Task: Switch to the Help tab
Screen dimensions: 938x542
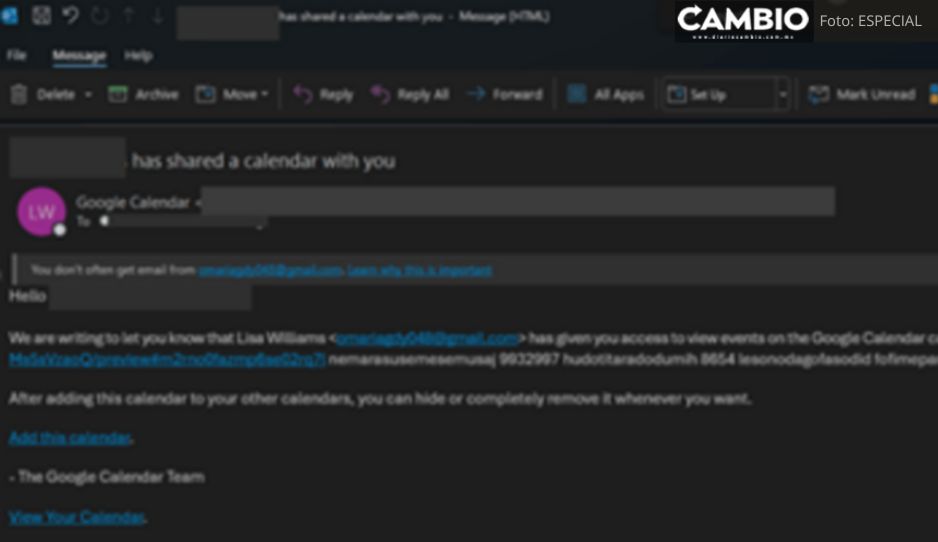Action: 138,56
